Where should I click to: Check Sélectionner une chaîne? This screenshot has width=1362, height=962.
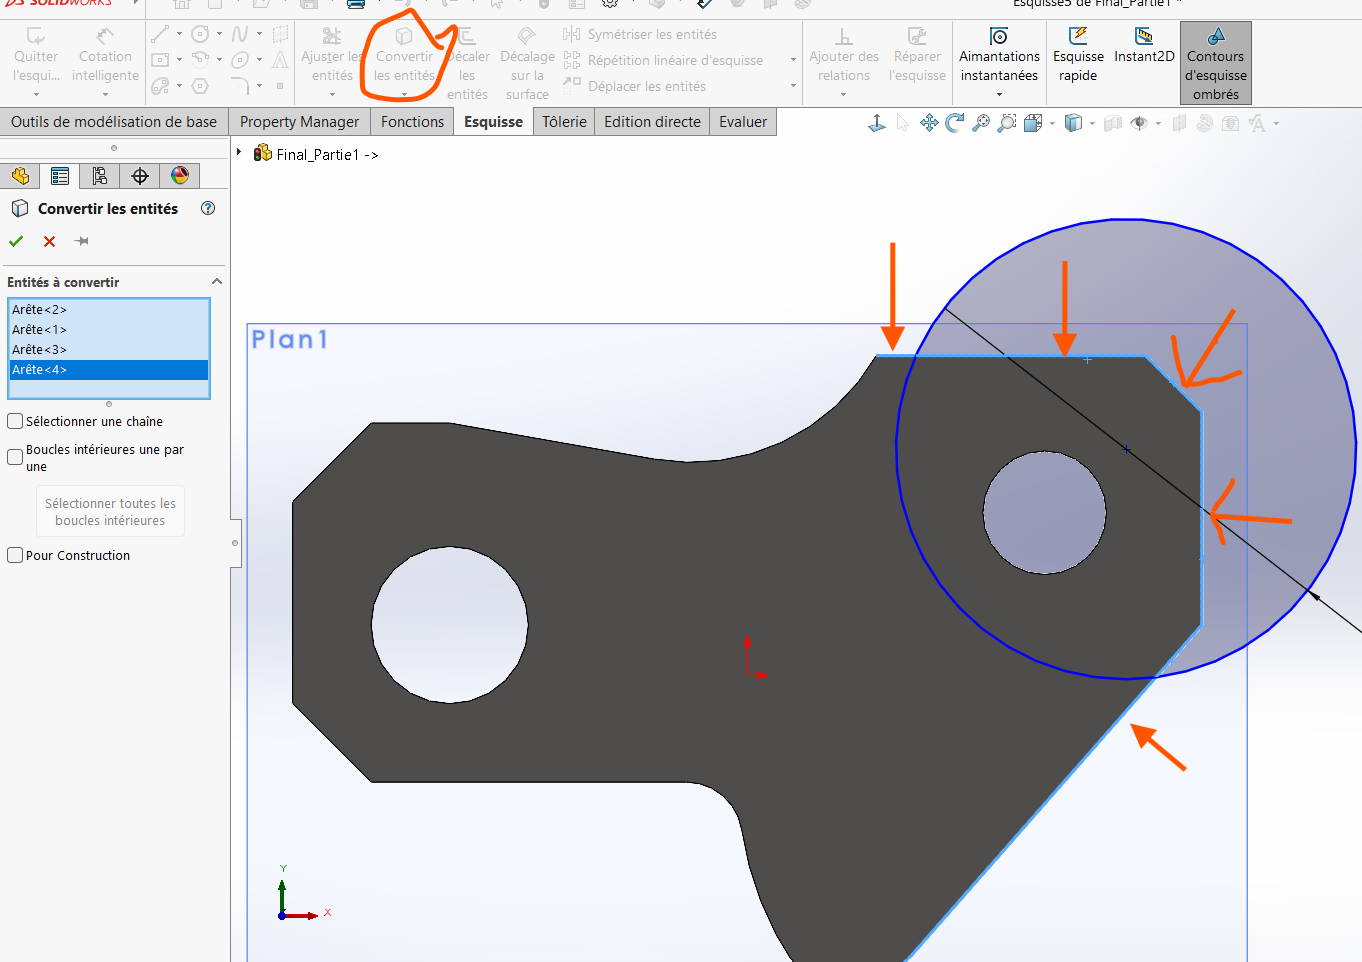pyautogui.click(x=15, y=421)
